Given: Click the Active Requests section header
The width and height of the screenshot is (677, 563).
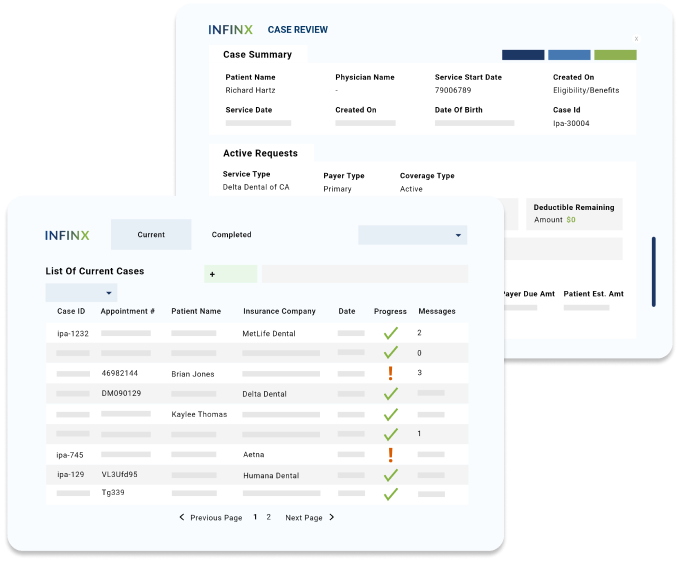Looking at the screenshot, I should 260,153.
